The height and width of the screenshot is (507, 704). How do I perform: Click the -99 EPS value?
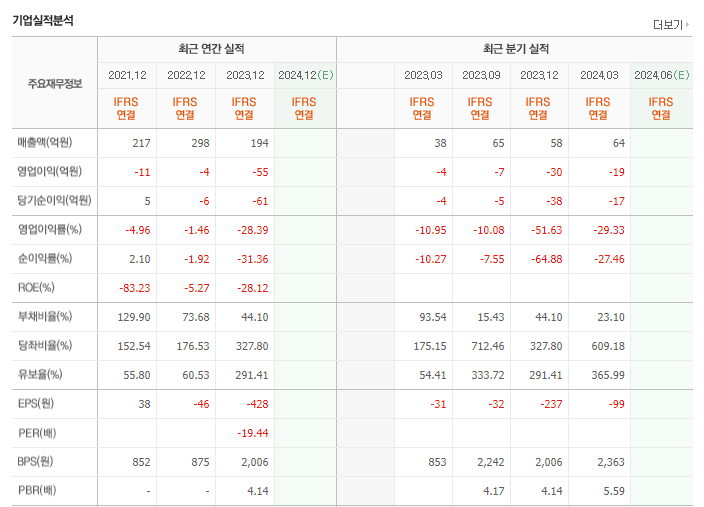(x=616, y=404)
